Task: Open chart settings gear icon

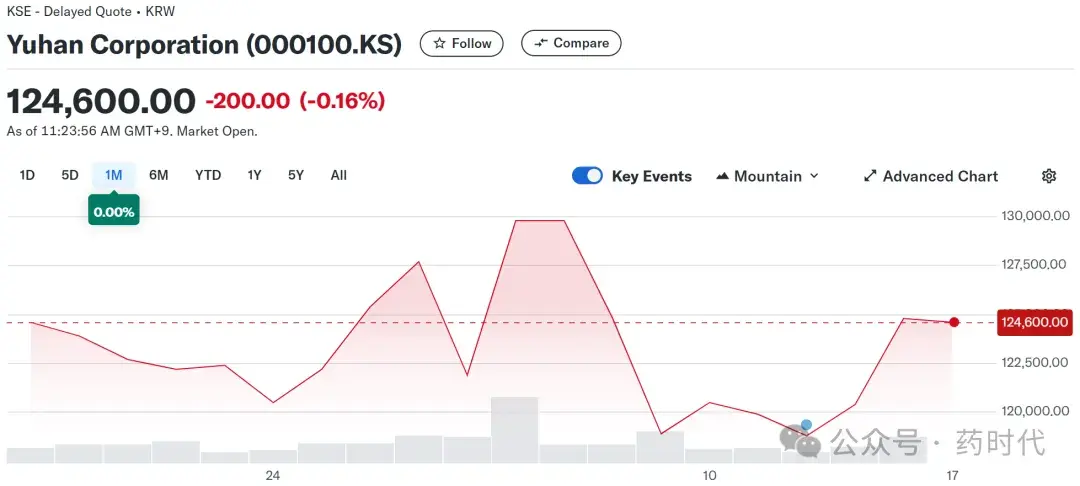Action: (1049, 176)
